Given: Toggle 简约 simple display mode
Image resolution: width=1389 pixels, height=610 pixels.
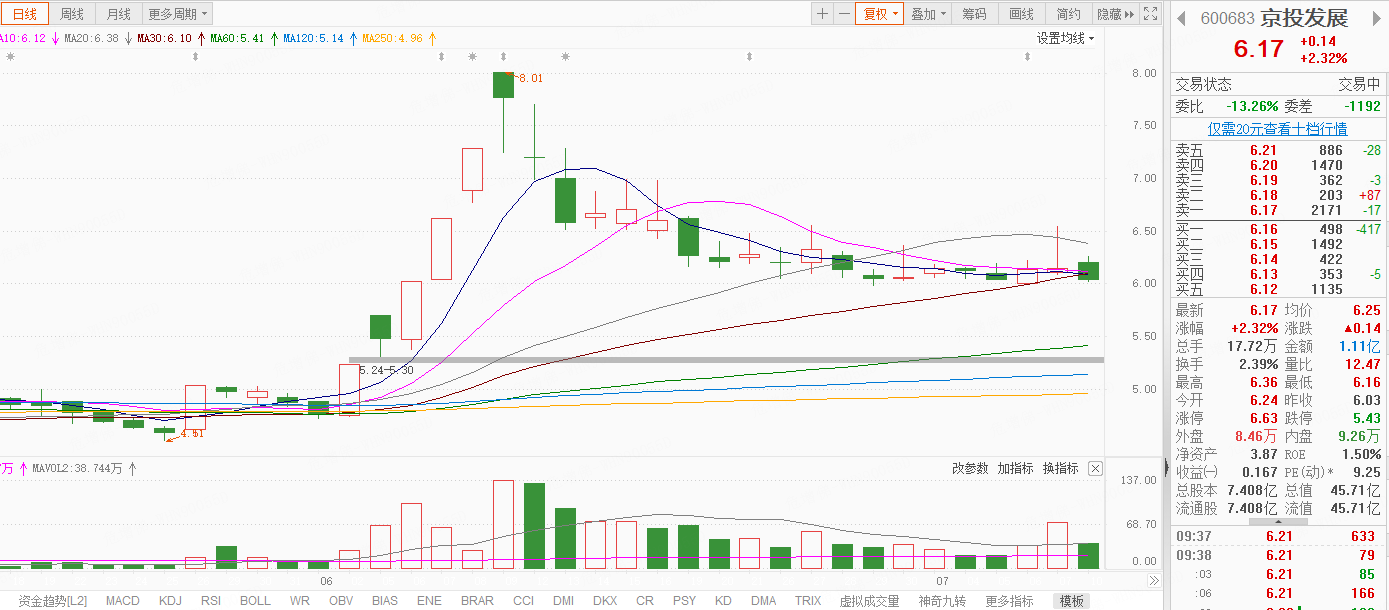Looking at the screenshot, I should (x=1069, y=14).
